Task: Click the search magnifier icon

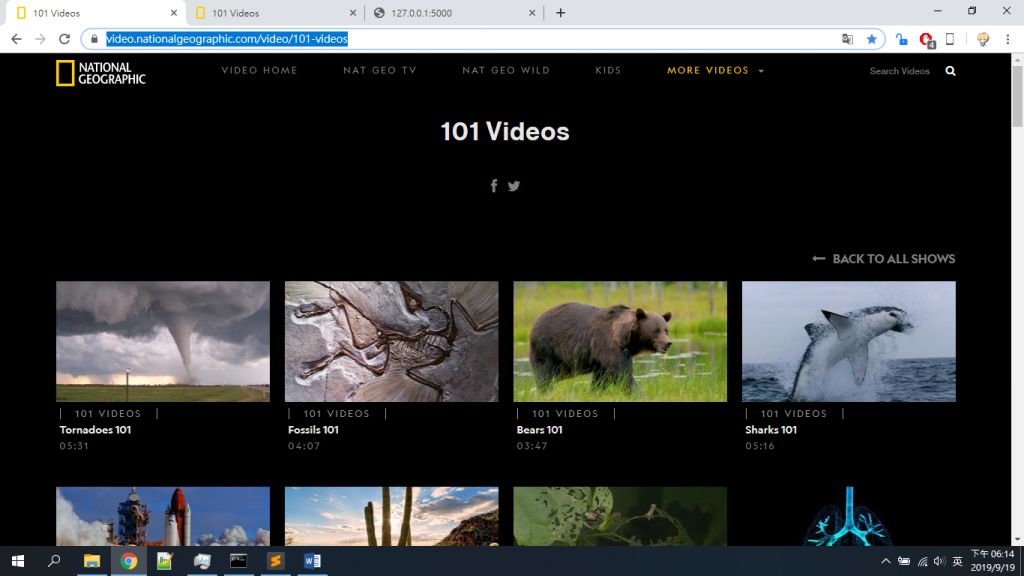Action: coord(950,71)
